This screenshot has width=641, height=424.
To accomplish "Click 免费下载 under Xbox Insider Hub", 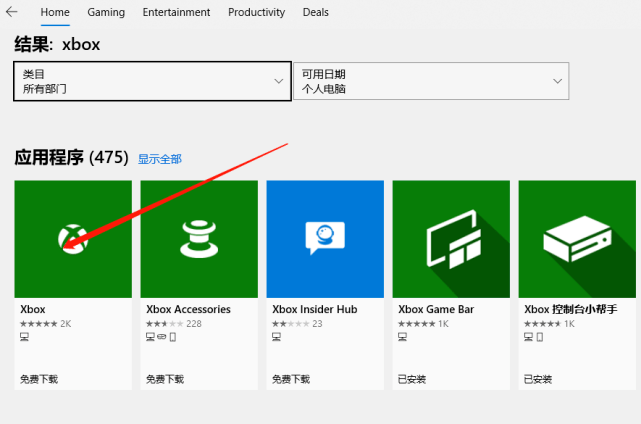I will (291, 379).
